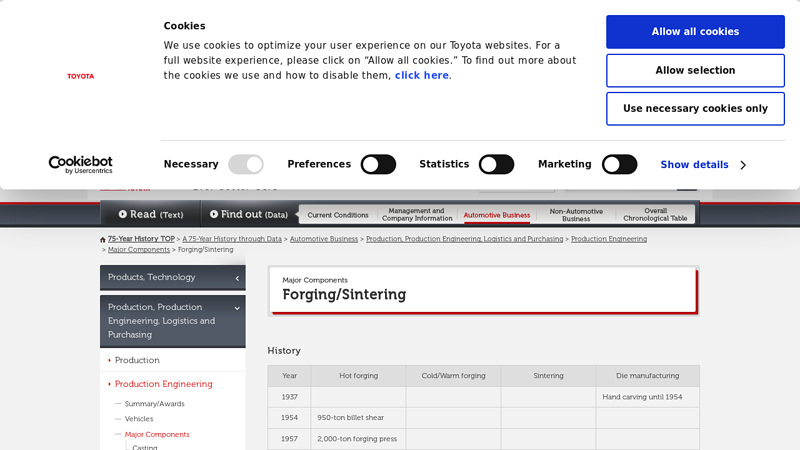
Task: Open the Read (Text) section
Action: click(x=150, y=214)
